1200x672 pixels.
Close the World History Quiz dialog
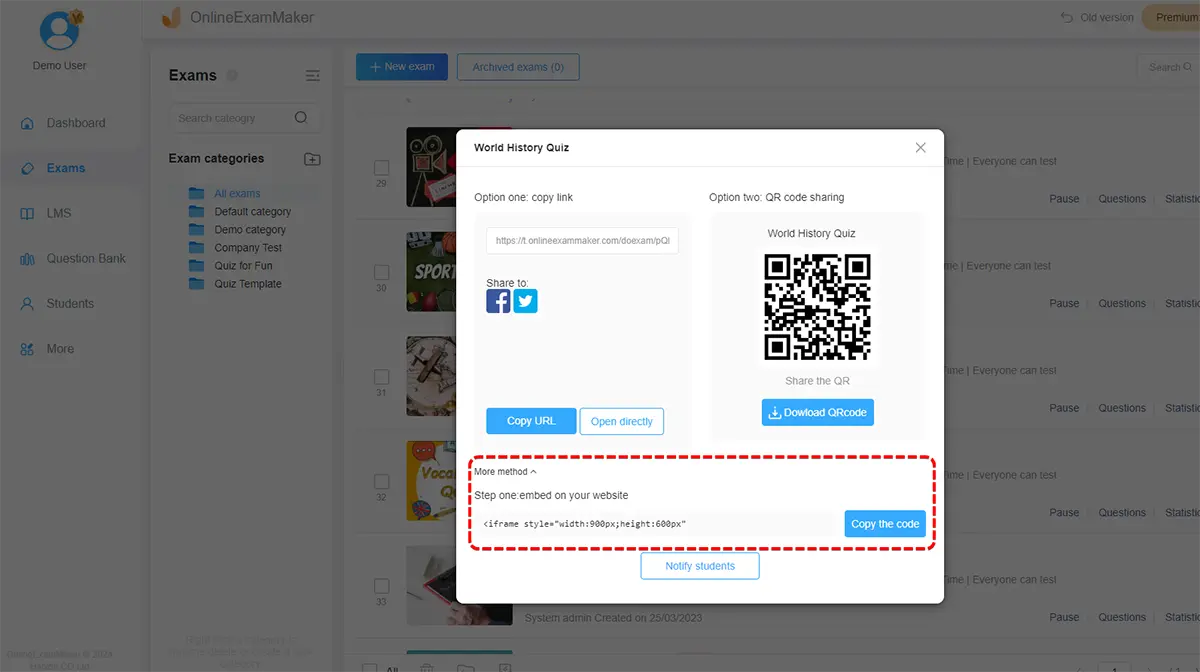(920, 147)
